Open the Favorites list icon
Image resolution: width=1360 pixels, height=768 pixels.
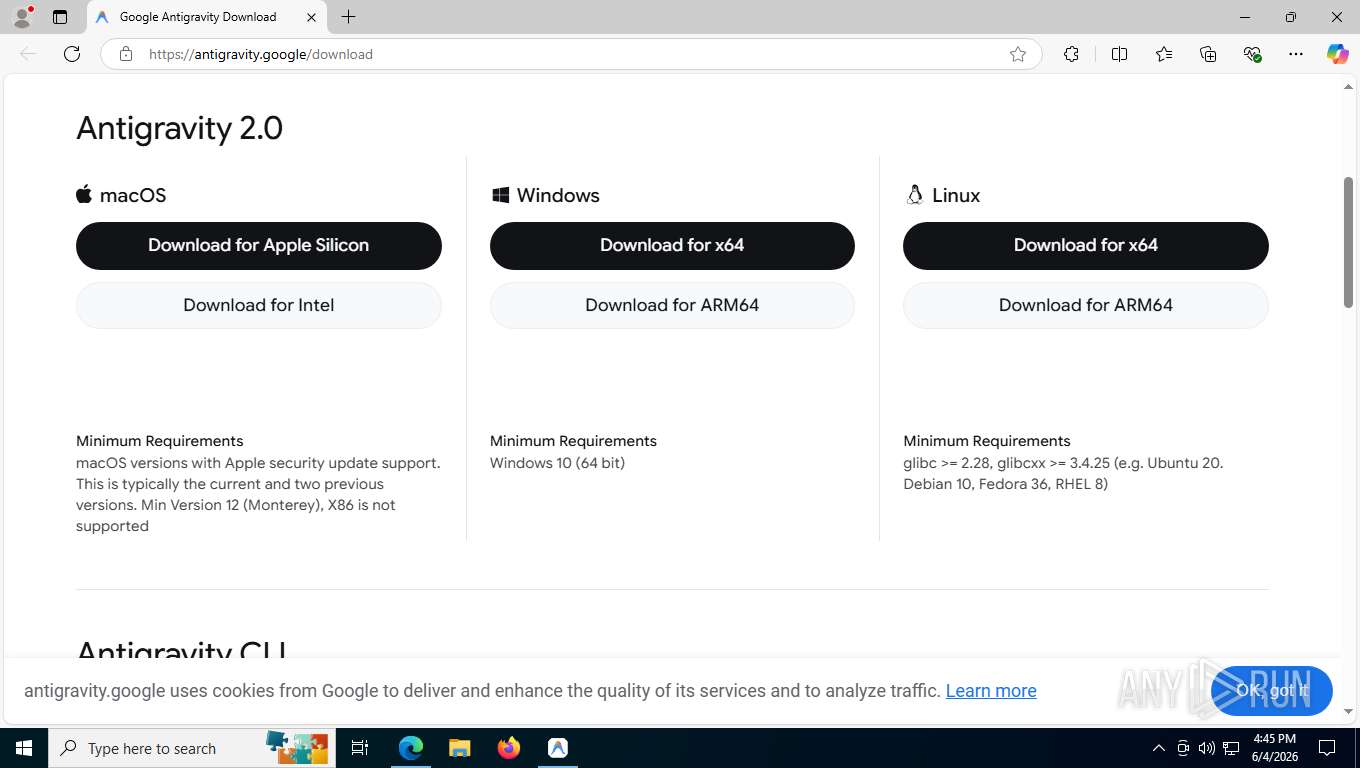click(x=1164, y=54)
